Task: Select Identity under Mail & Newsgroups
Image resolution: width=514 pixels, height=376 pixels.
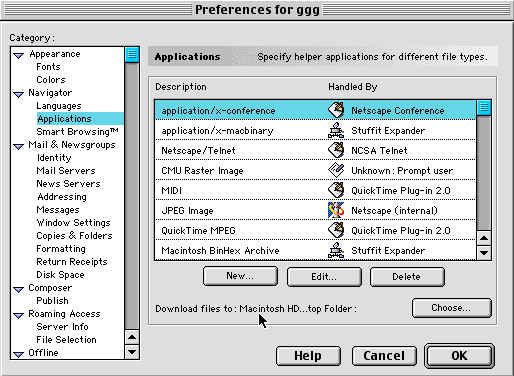Action: coord(54,158)
